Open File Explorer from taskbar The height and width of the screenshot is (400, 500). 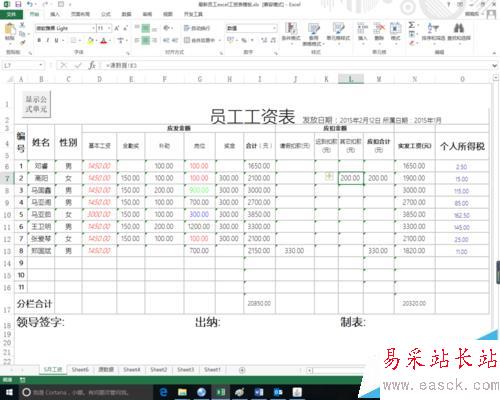[182, 392]
